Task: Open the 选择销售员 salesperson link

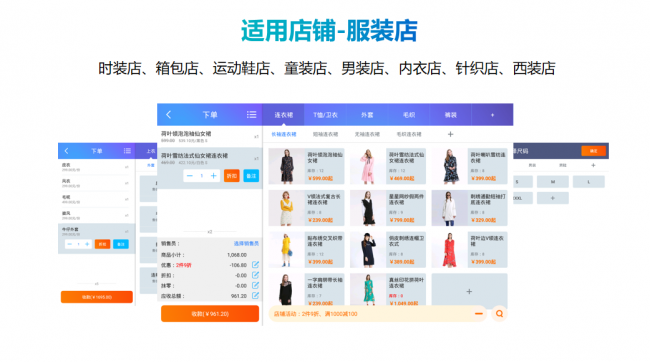Action: click(x=246, y=243)
